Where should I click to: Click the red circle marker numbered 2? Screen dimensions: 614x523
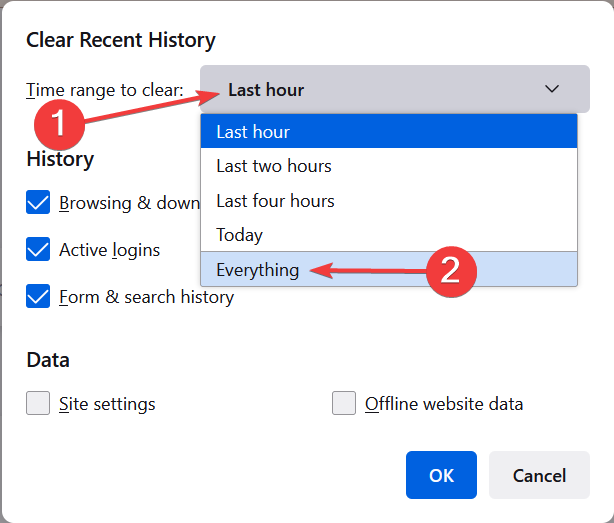click(451, 271)
